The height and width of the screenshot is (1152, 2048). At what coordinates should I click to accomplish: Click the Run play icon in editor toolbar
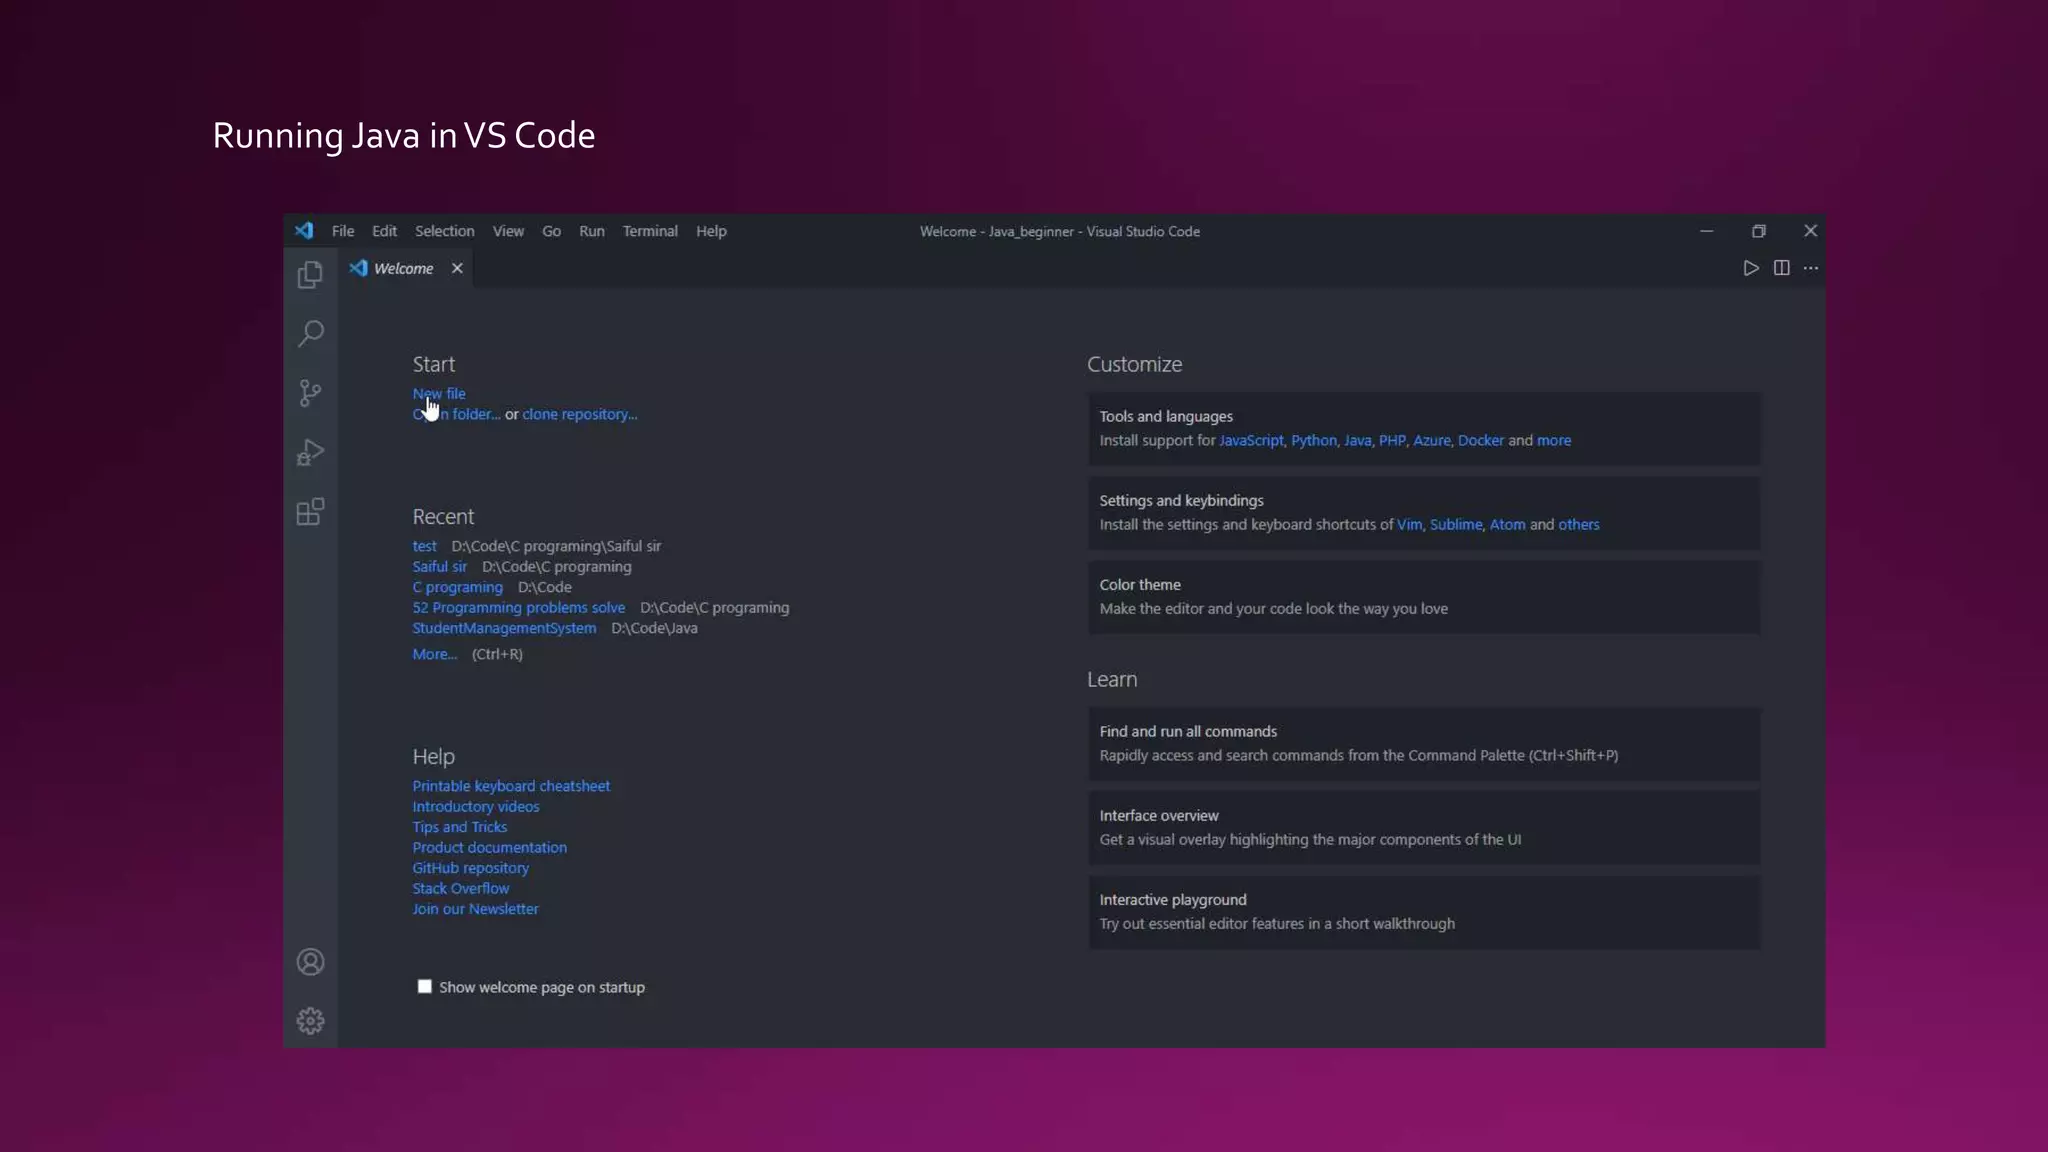1751,268
